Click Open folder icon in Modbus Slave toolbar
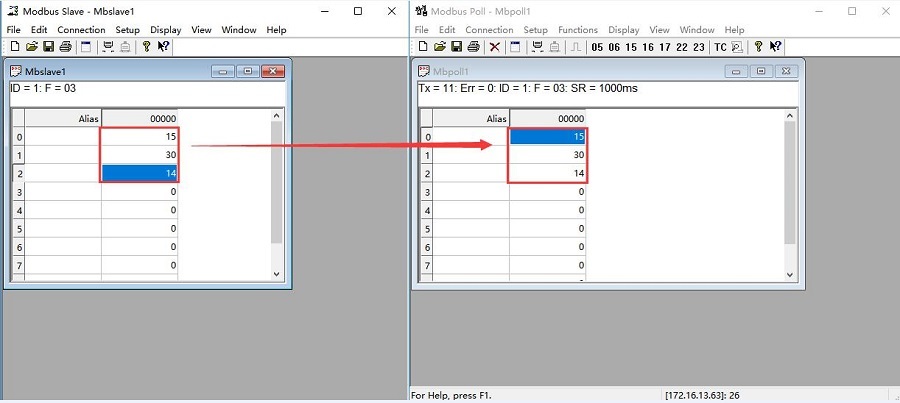The height and width of the screenshot is (403, 900). tap(32, 46)
